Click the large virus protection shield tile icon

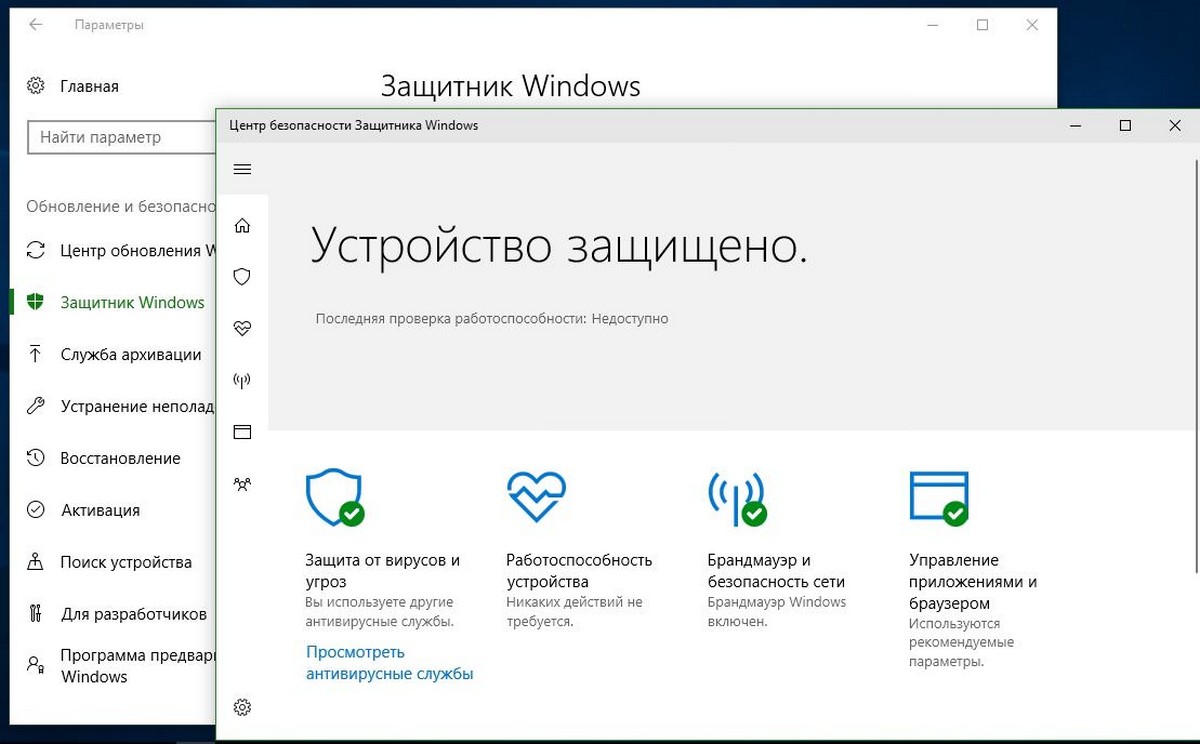pyautogui.click(x=335, y=497)
